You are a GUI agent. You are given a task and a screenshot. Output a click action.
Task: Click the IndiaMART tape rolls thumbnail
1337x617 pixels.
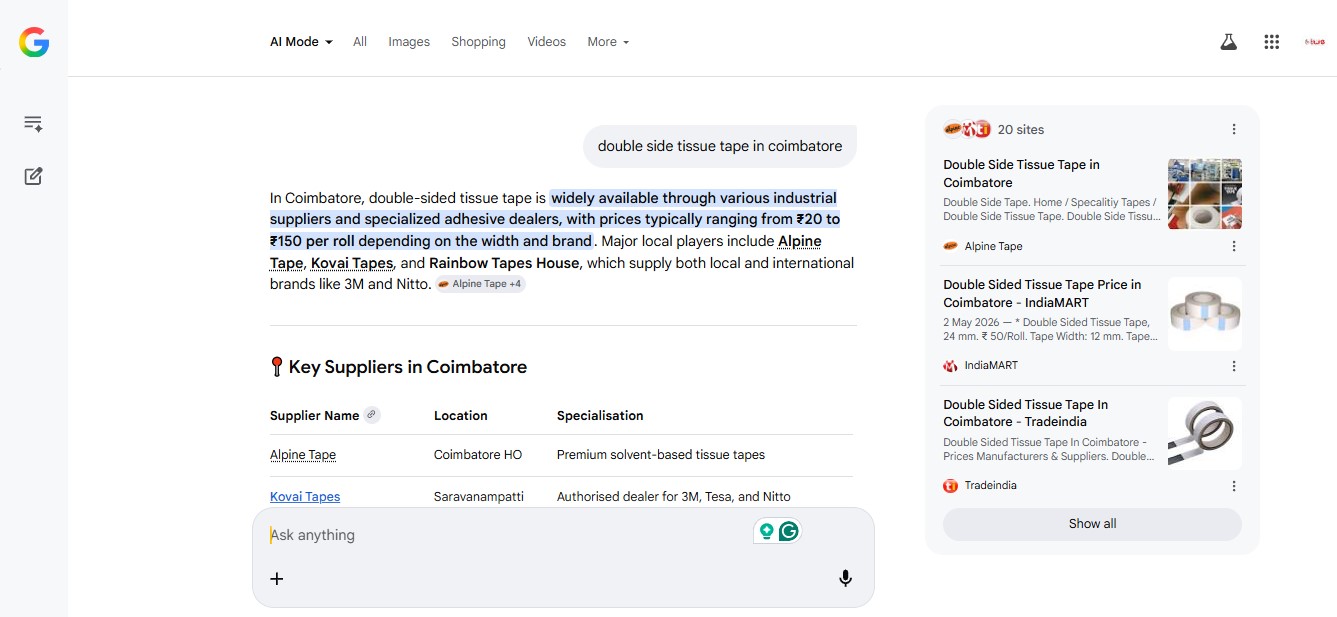click(x=1205, y=313)
